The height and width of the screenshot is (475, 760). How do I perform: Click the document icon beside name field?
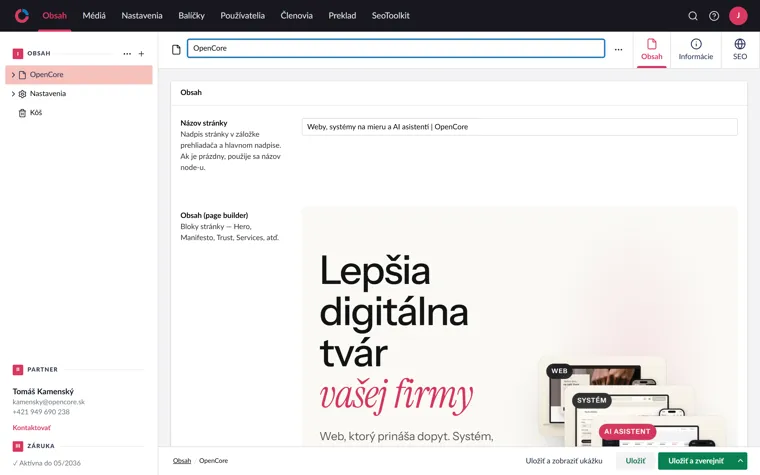pos(176,49)
